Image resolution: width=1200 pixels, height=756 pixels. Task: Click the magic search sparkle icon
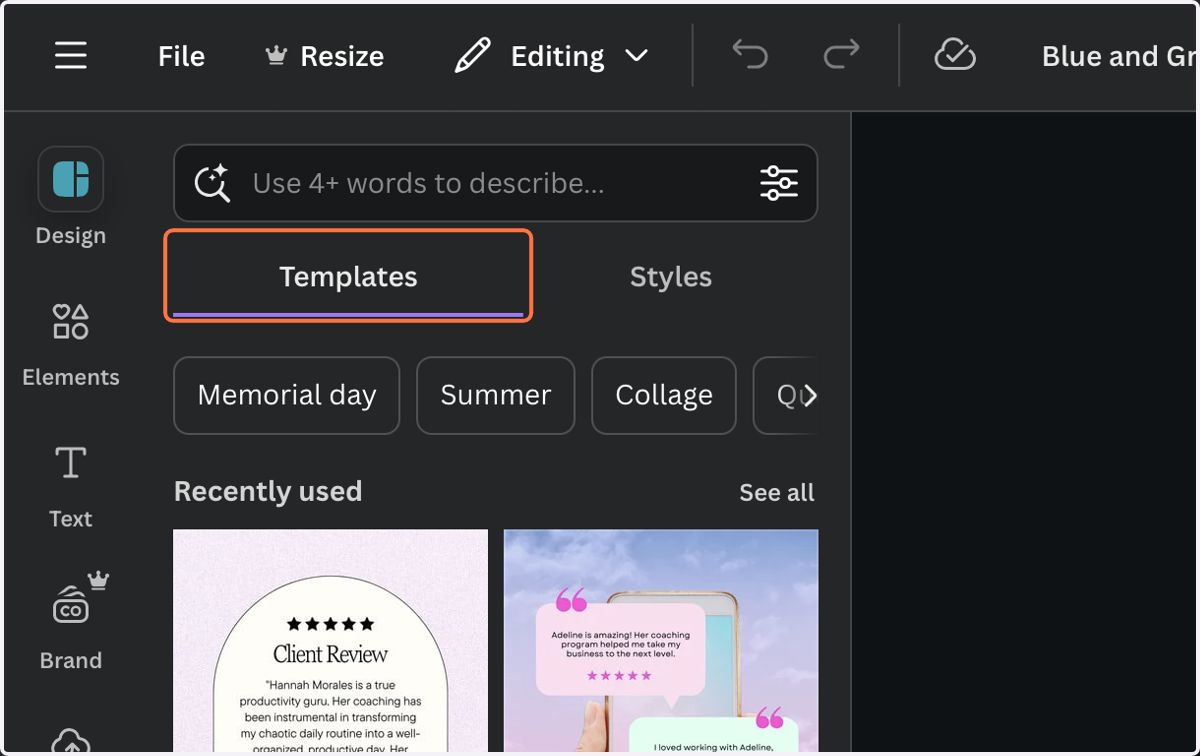pyautogui.click(x=212, y=183)
